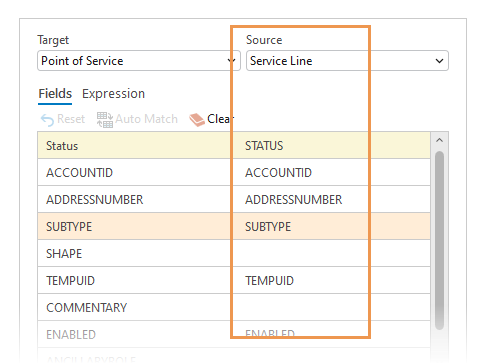Click the empty source cell for SHAPE
Screen dimensions: 484x364
click(x=331, y=253)
